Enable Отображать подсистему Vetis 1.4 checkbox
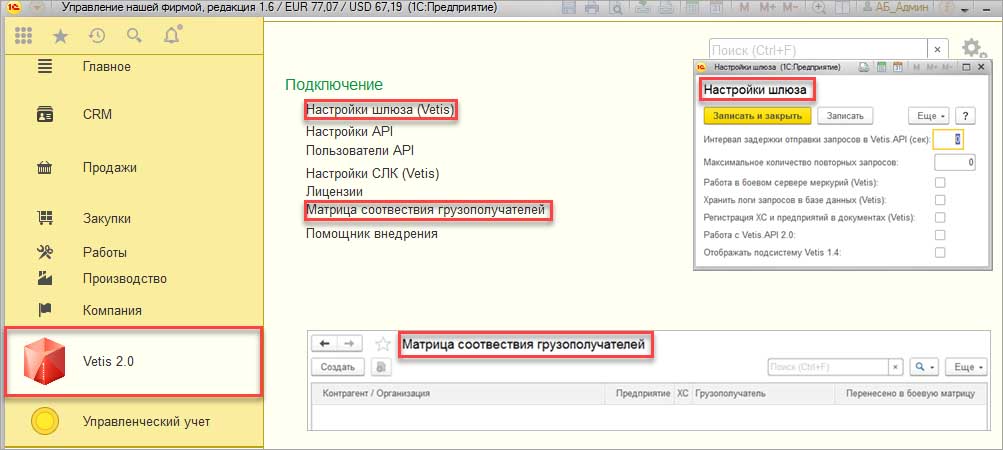 940,253
